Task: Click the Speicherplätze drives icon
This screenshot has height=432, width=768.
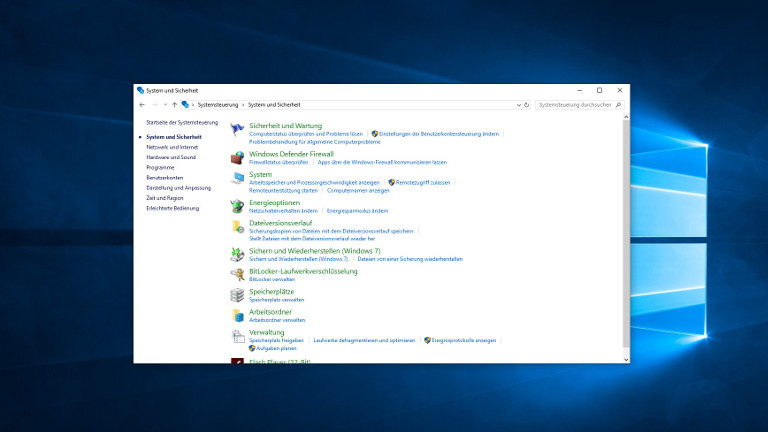Action: tap(237, 295)
